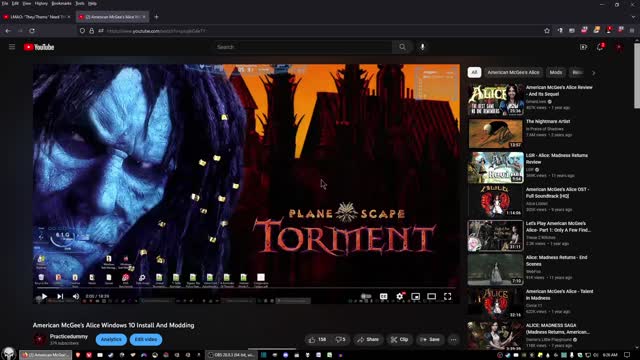This screenshot has width=640, height=360.
Task: Mute the video volume speaker icon
Action: 76,296
